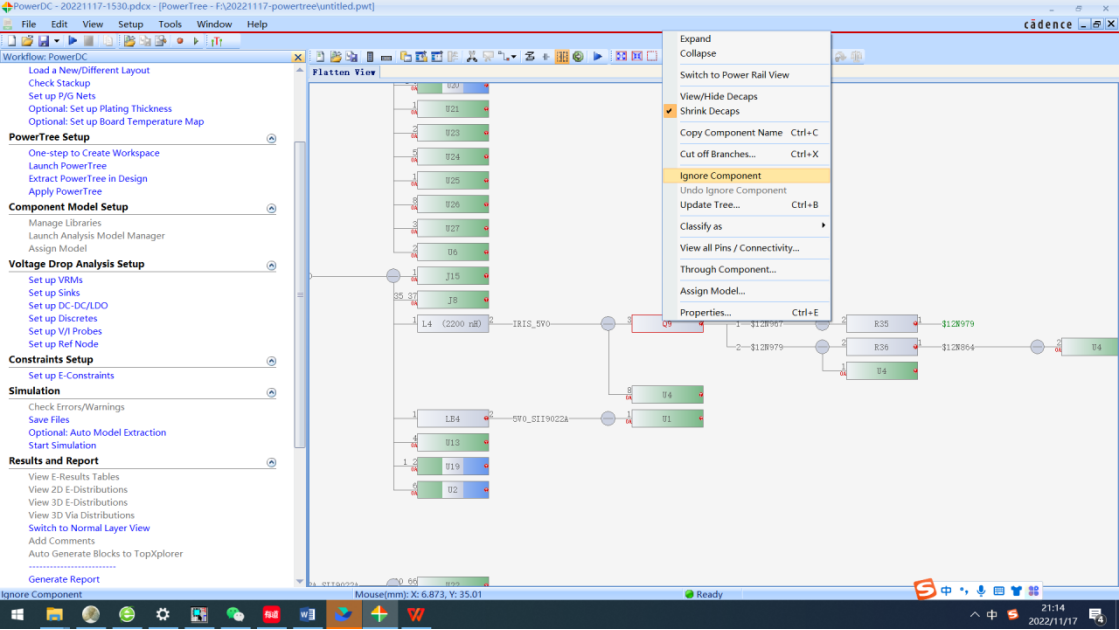Image resolution: width=1119 pixels, height=630 pixels.
Task: Select Switch to Power Rail View
Action: [746, 75]
